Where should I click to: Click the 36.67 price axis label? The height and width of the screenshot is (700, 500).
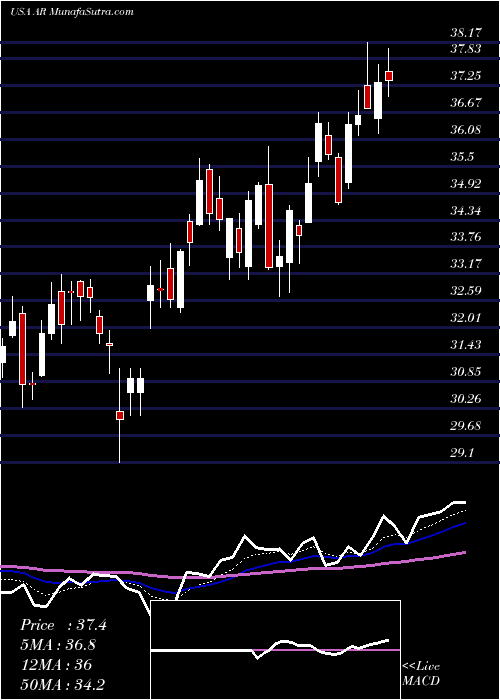pyautogui.click(x=466, y=103)
